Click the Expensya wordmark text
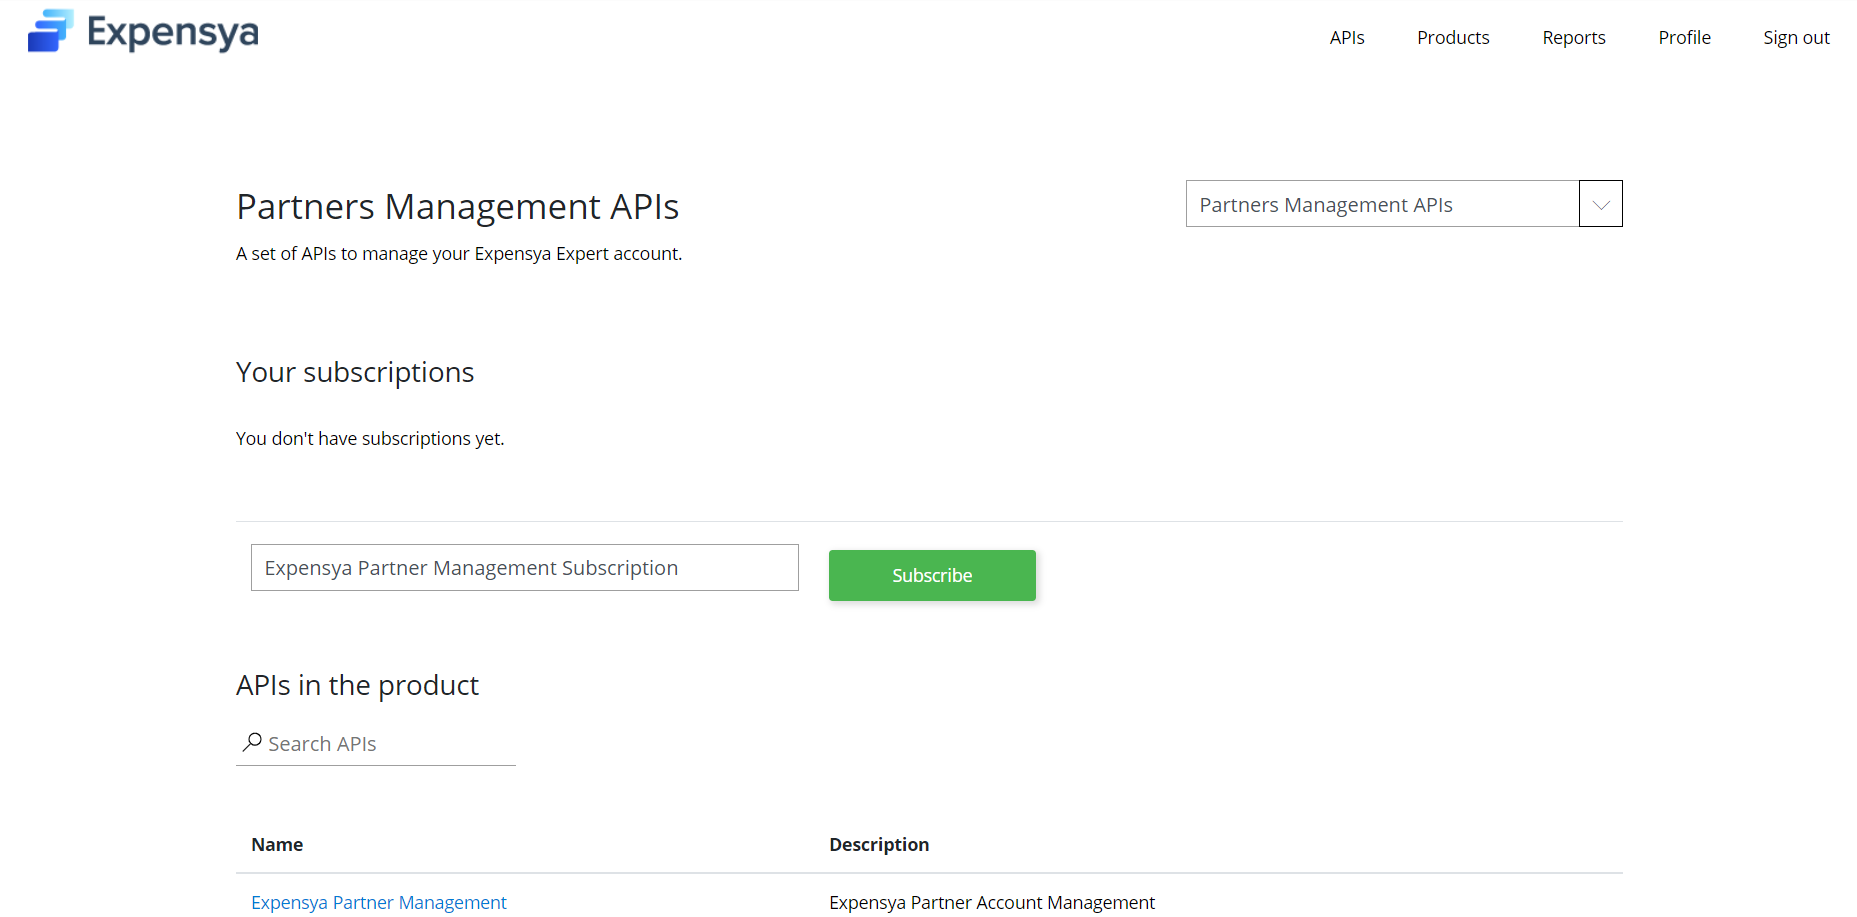This screenshot has height=917, width=1857. coord(173,32)
